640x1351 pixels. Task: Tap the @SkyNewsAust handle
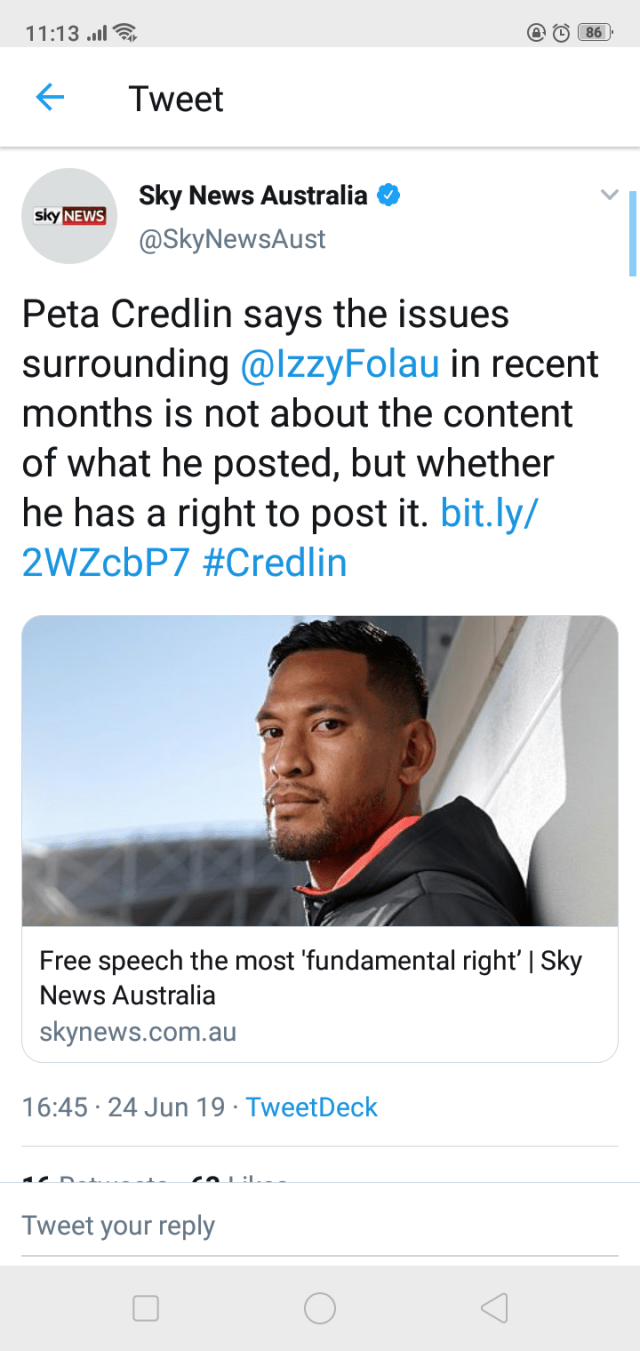tap(232, 240)
